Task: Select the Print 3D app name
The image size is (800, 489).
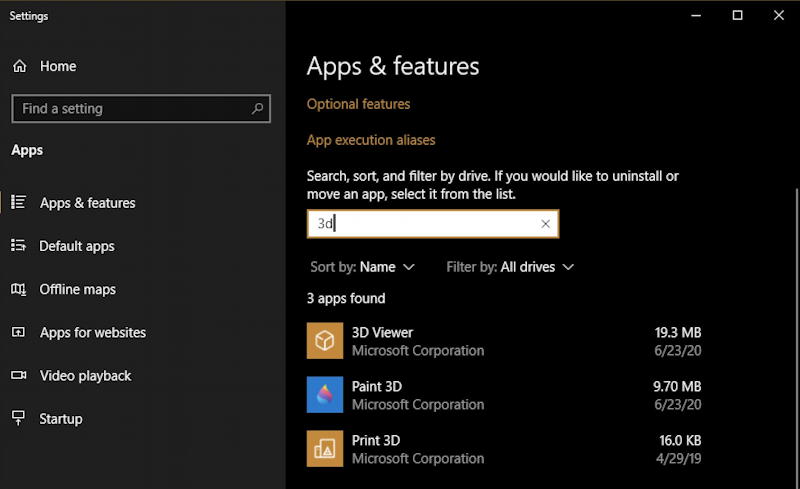Action: (376, 441)
